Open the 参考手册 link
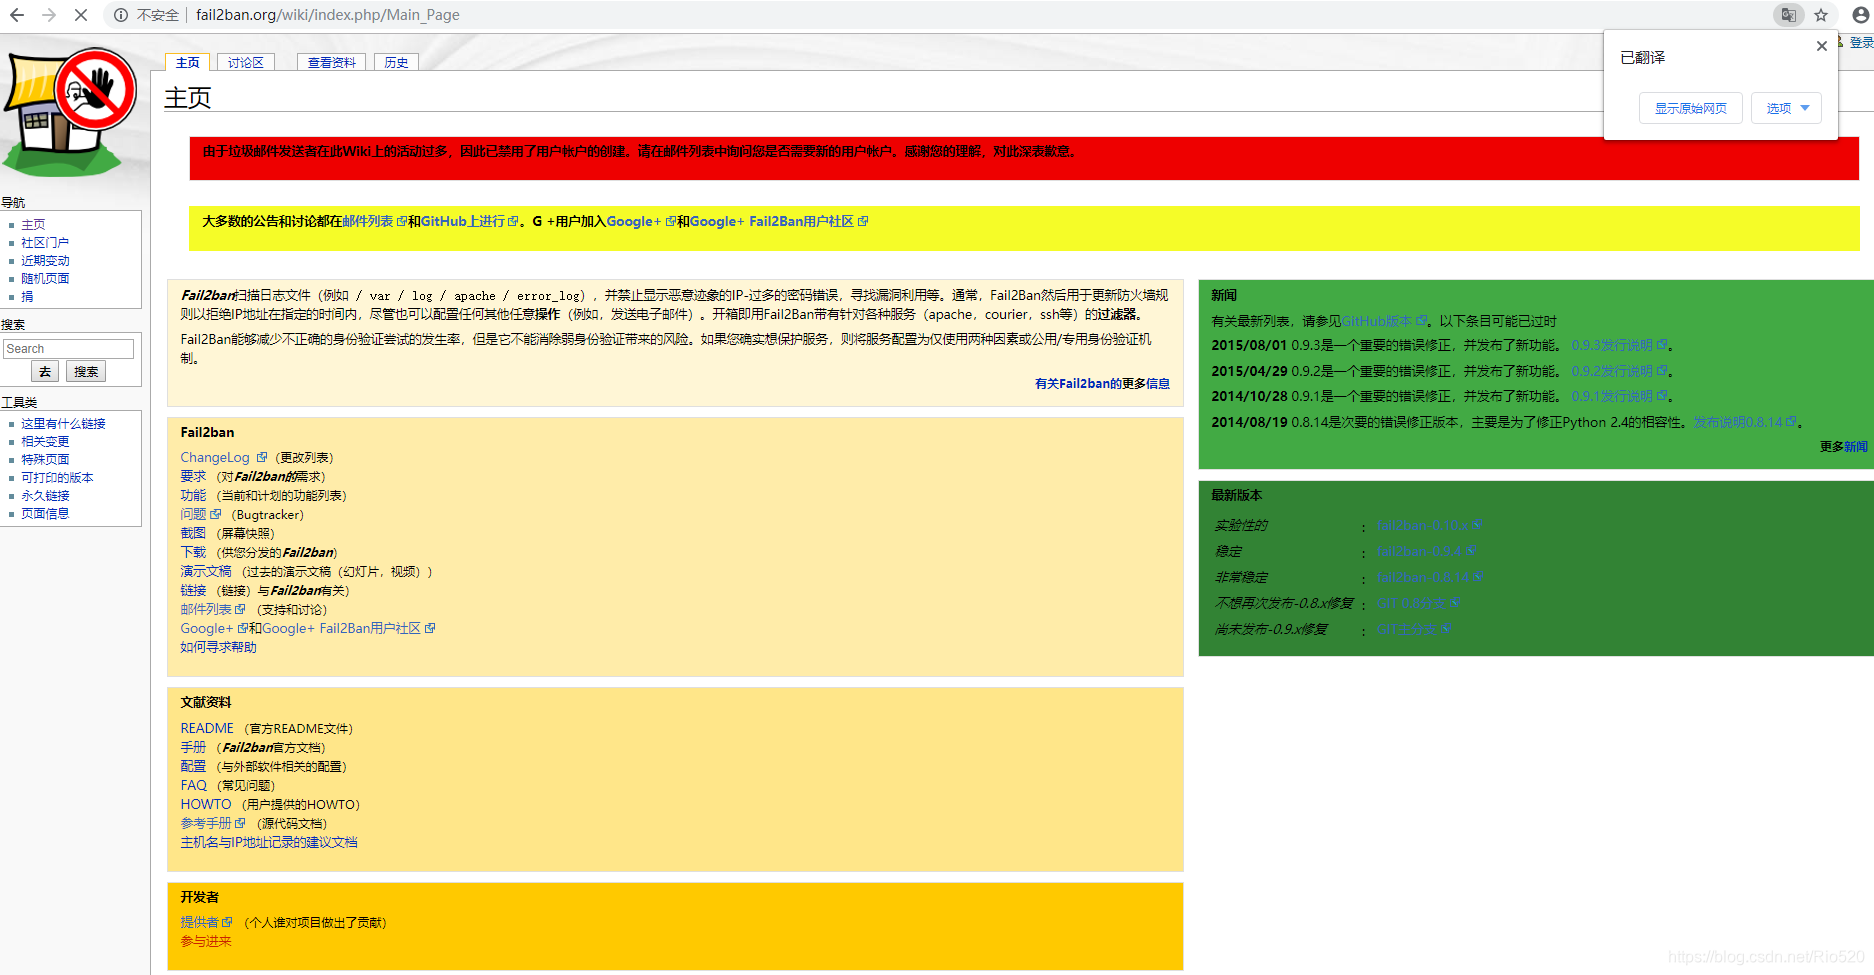This screenshot has width=1874, height=975. click(212, 823)
